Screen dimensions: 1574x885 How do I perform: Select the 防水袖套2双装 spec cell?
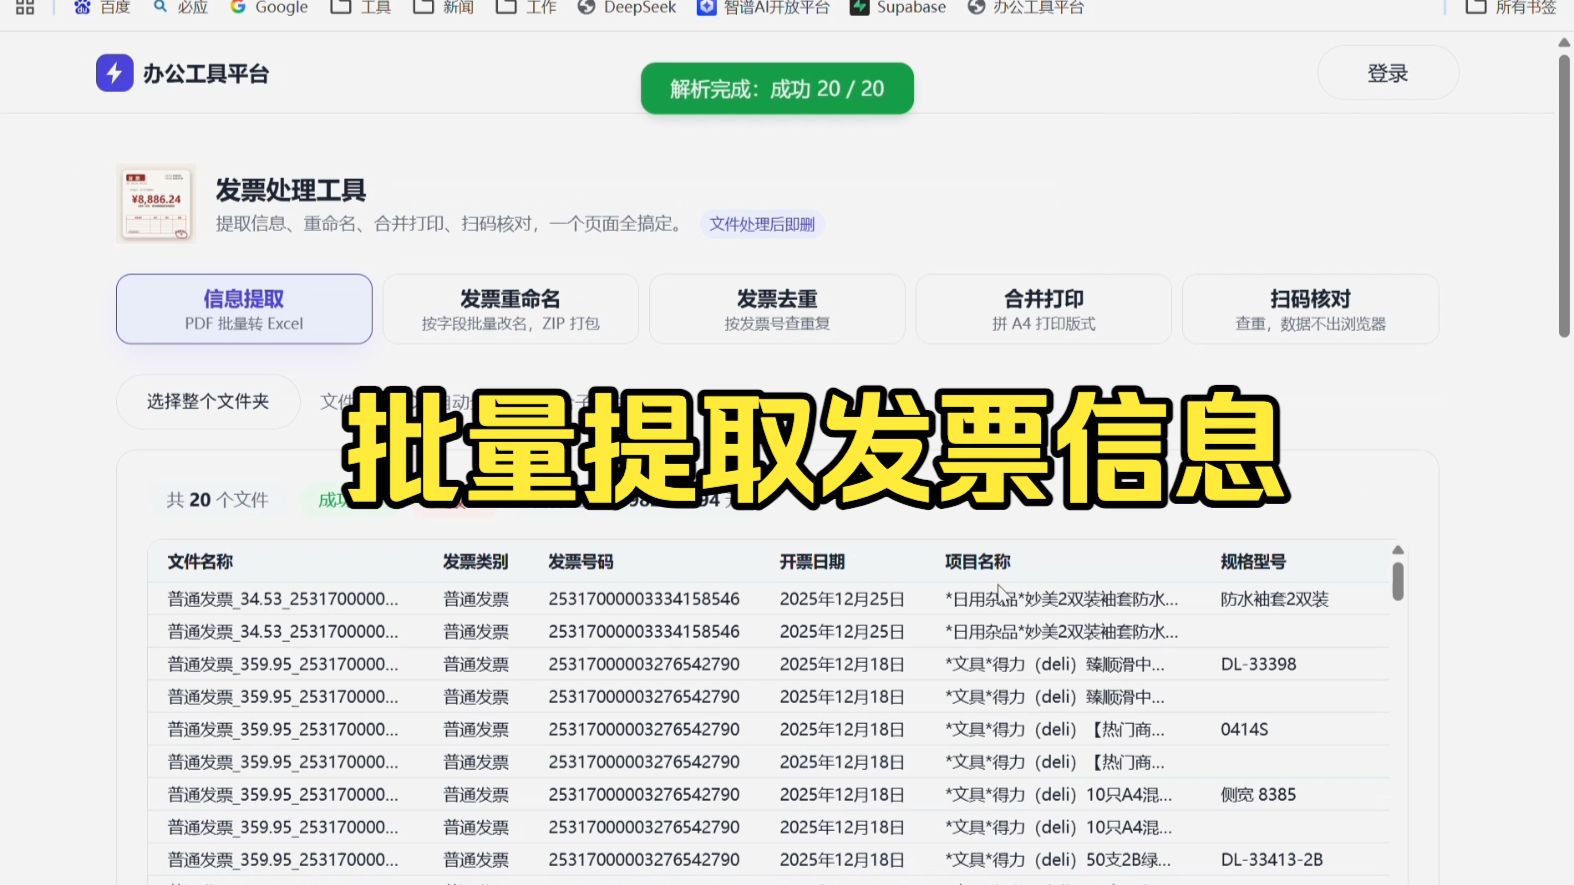pos(1275,599)
